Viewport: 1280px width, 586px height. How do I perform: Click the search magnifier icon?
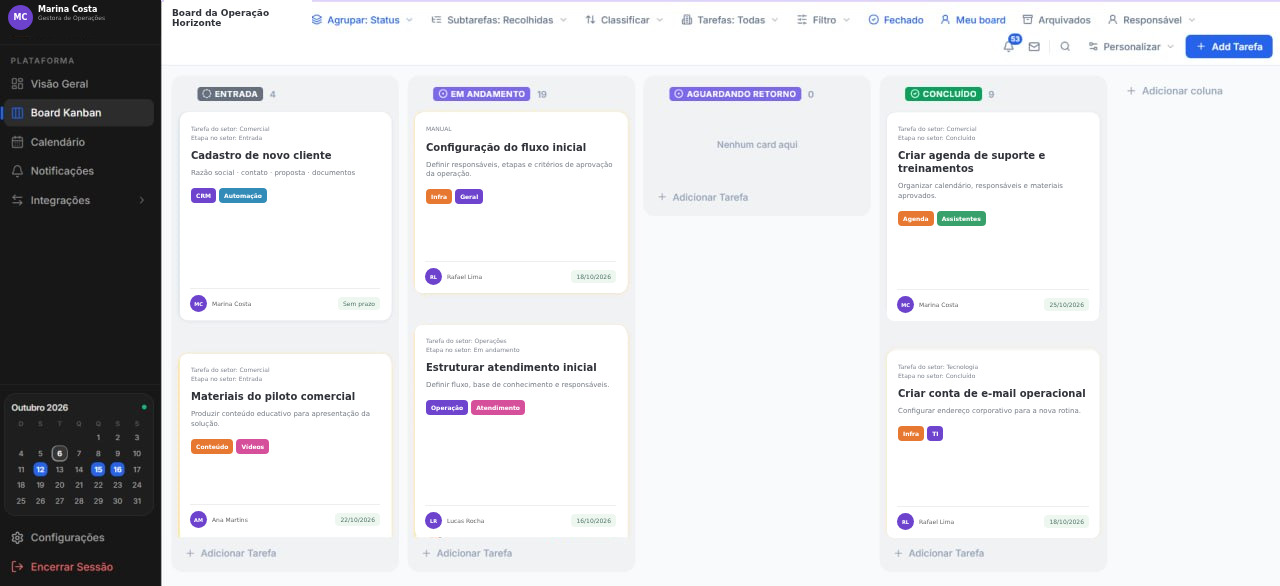(1065, 46)
